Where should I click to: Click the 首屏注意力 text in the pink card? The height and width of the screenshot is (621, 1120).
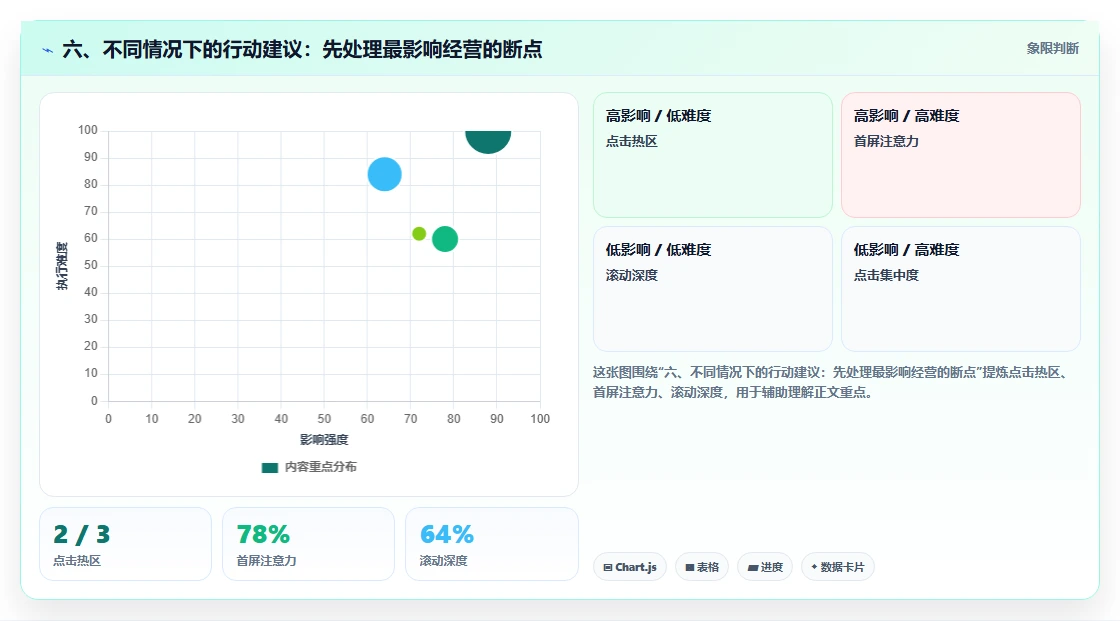(x=886, y=141)
